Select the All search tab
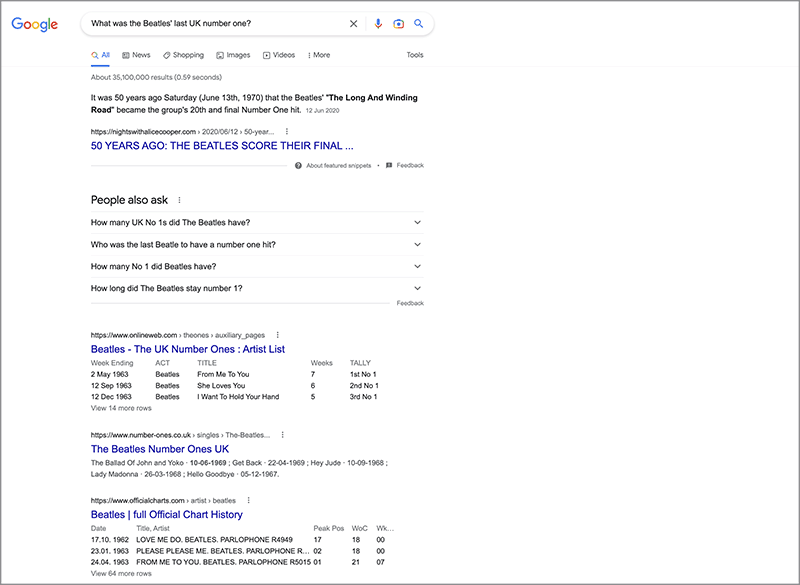 (101, 55)
